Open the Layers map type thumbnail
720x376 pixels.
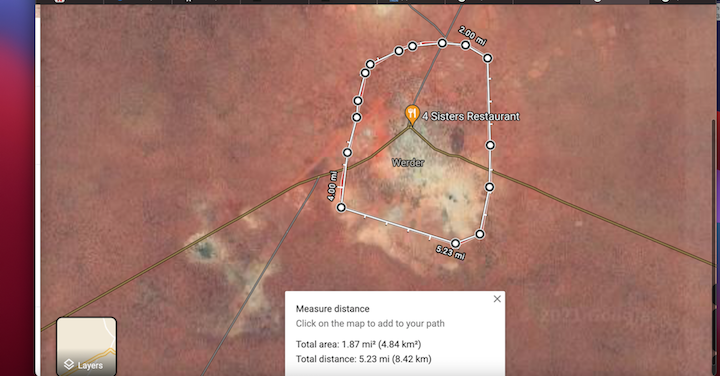click(x=86, y=347)
